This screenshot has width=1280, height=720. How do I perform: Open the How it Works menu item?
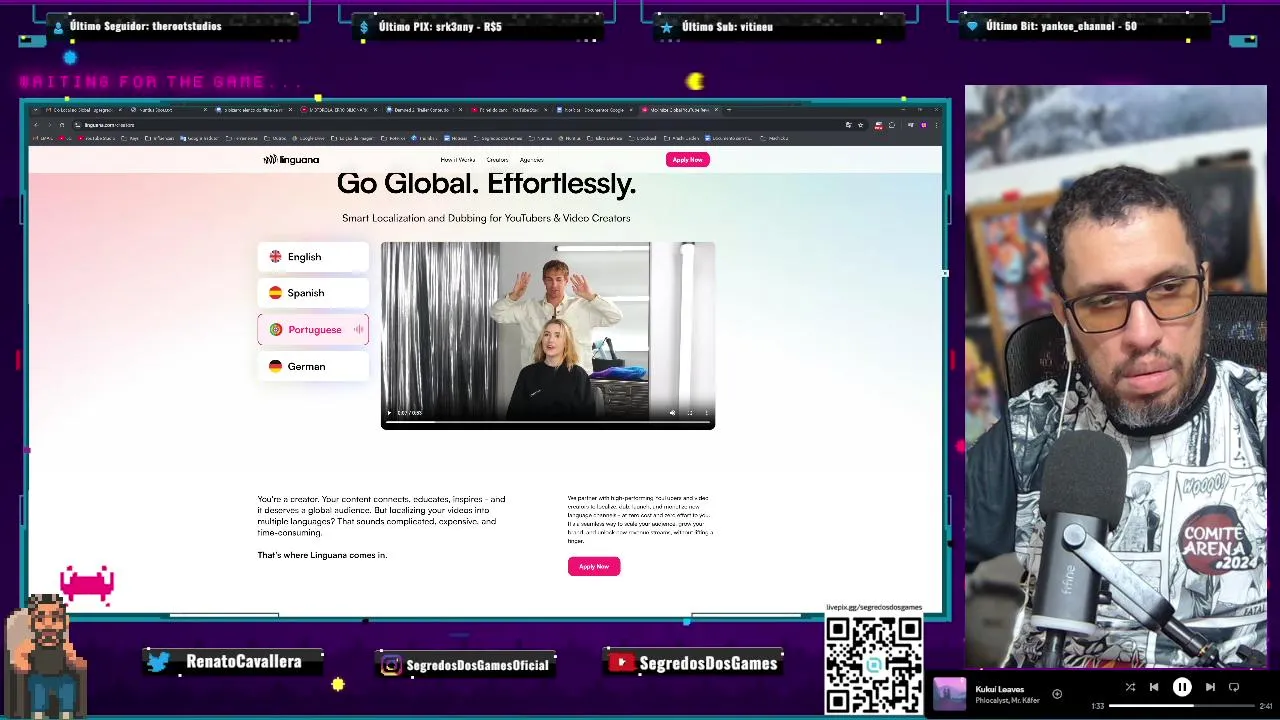pos(458,160)
